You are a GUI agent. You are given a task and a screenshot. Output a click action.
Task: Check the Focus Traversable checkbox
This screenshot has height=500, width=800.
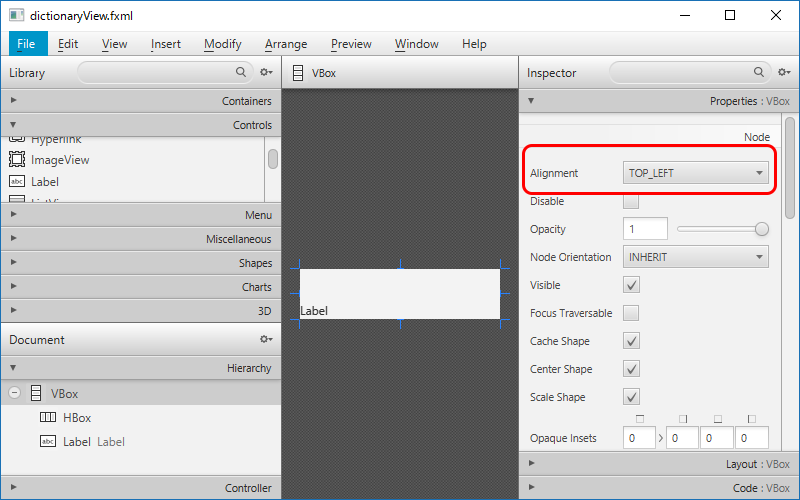[631, 313]
